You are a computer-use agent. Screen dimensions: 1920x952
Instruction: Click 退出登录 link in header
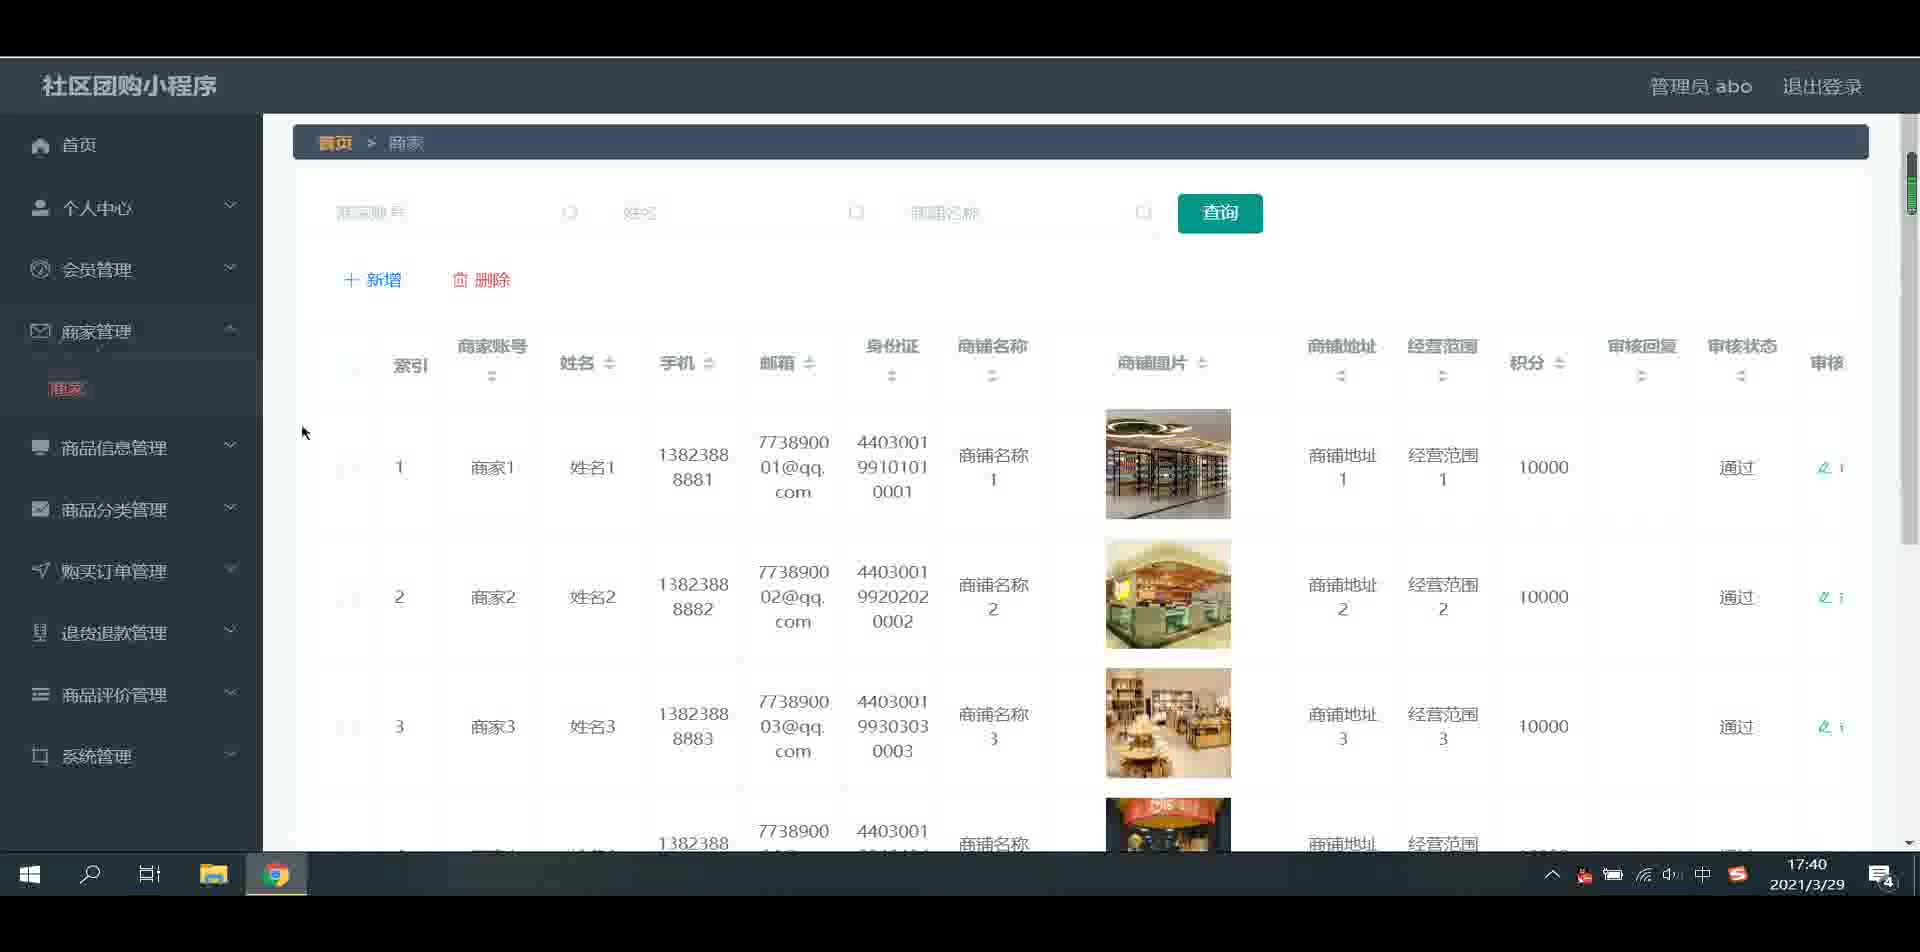click(1822, 87)
